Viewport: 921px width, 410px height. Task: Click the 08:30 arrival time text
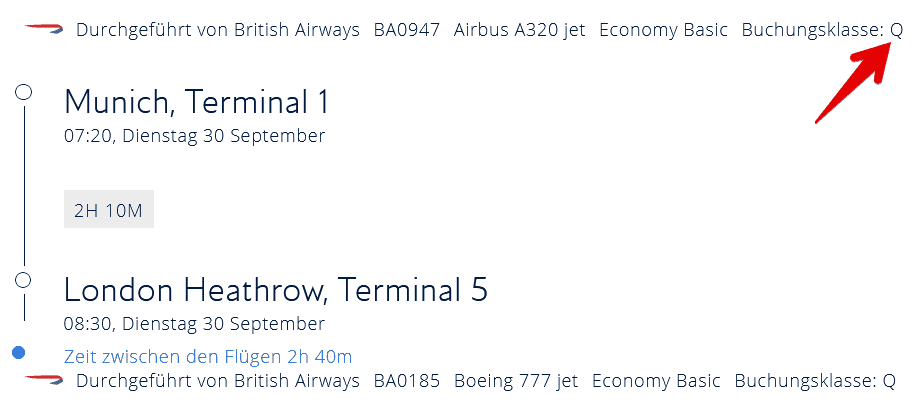click(x=88, y=324)
